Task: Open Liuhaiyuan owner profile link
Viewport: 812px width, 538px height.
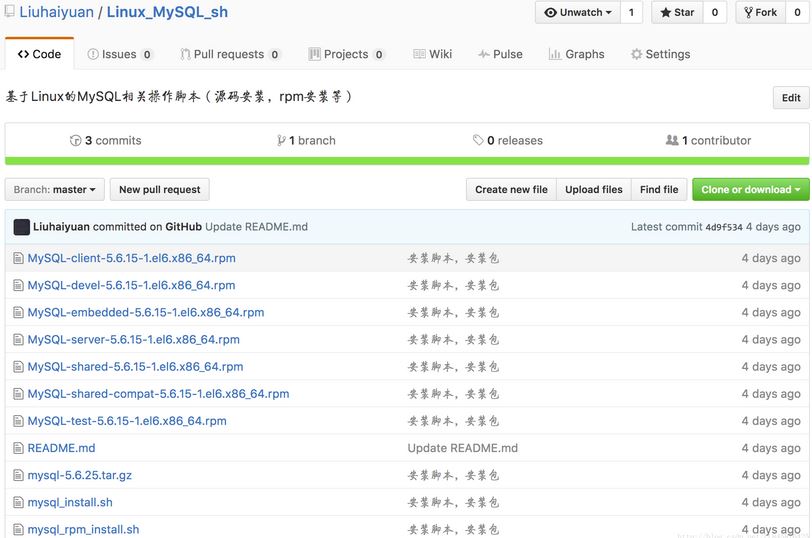Action: pyautogui.click(x=56, y=12)
